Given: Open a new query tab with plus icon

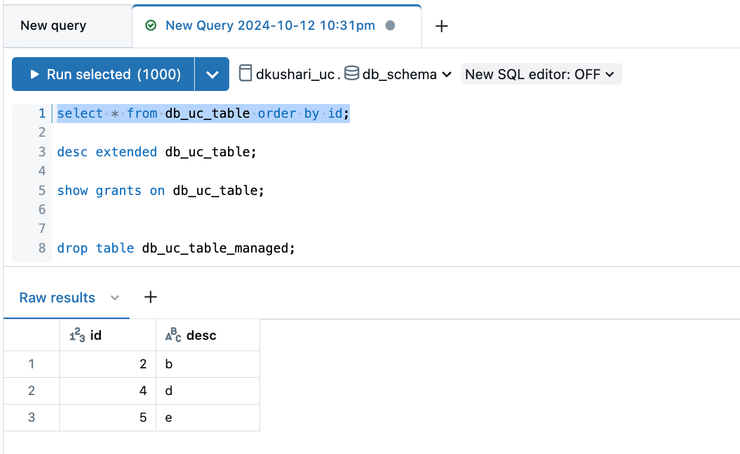Looking at the screenshot, I should 441,26.
